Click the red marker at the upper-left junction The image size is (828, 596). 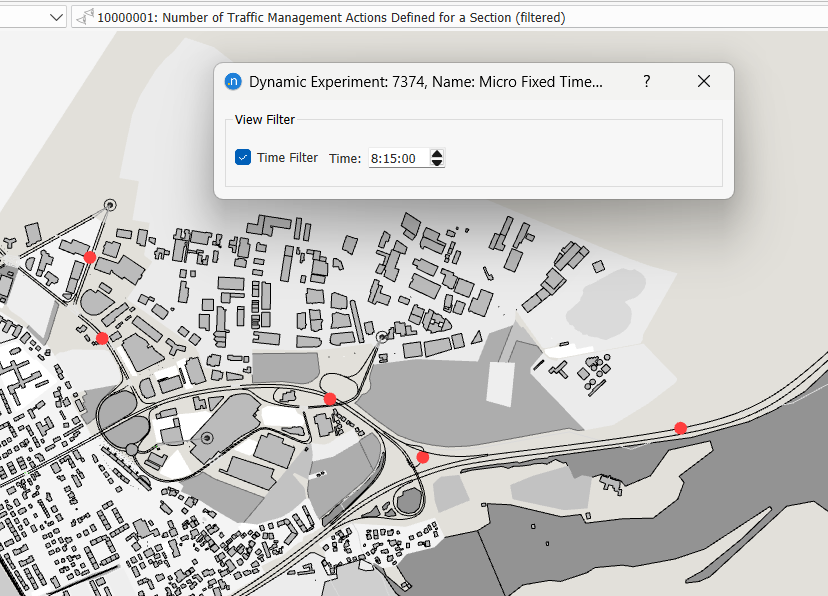pyautogui.click(x=89, y=257)
